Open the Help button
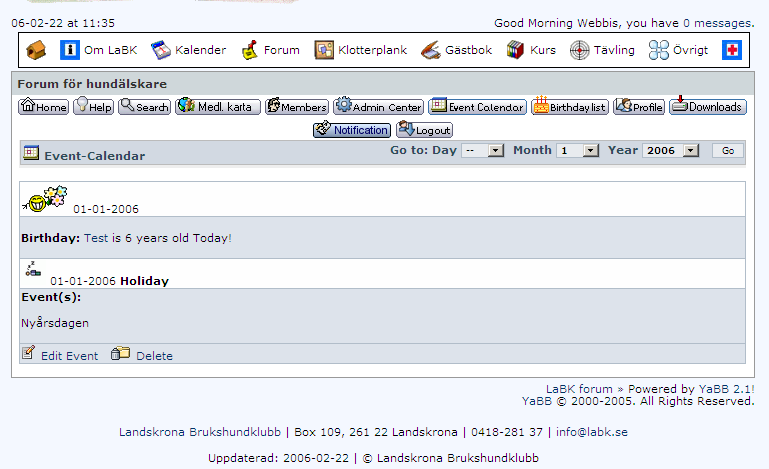Image resolution: width=769 pixels, height=469 pixels. pyautogui.click(x=93, y=106)
